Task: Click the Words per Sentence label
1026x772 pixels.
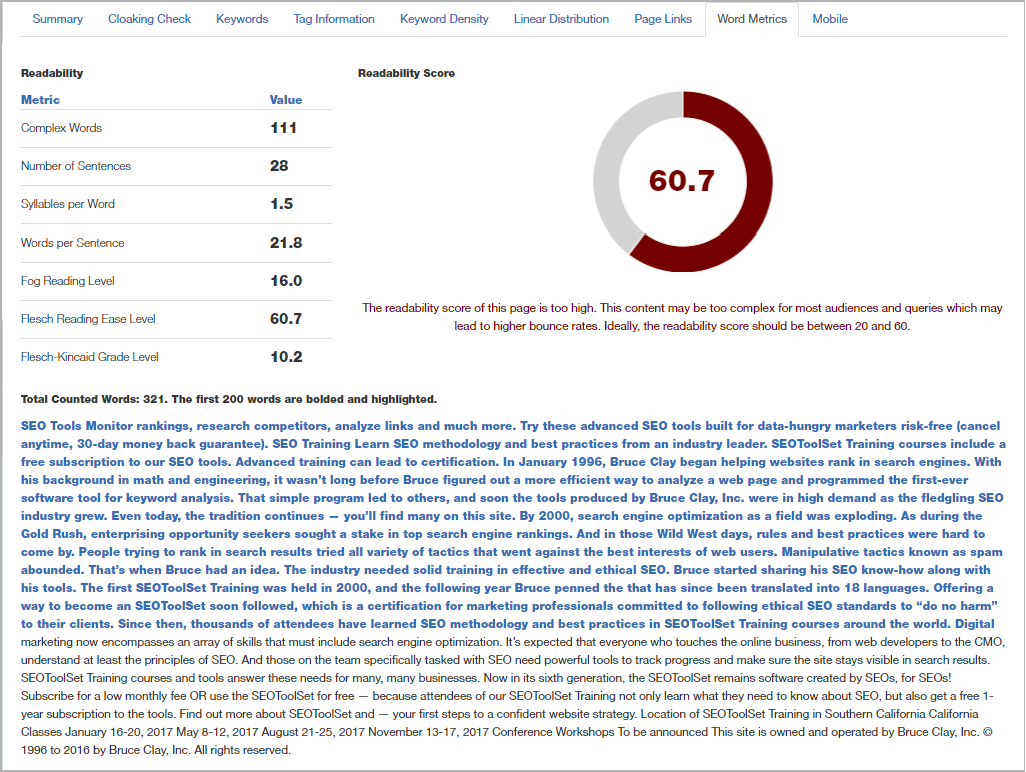Action: click(x=73, y=243)
